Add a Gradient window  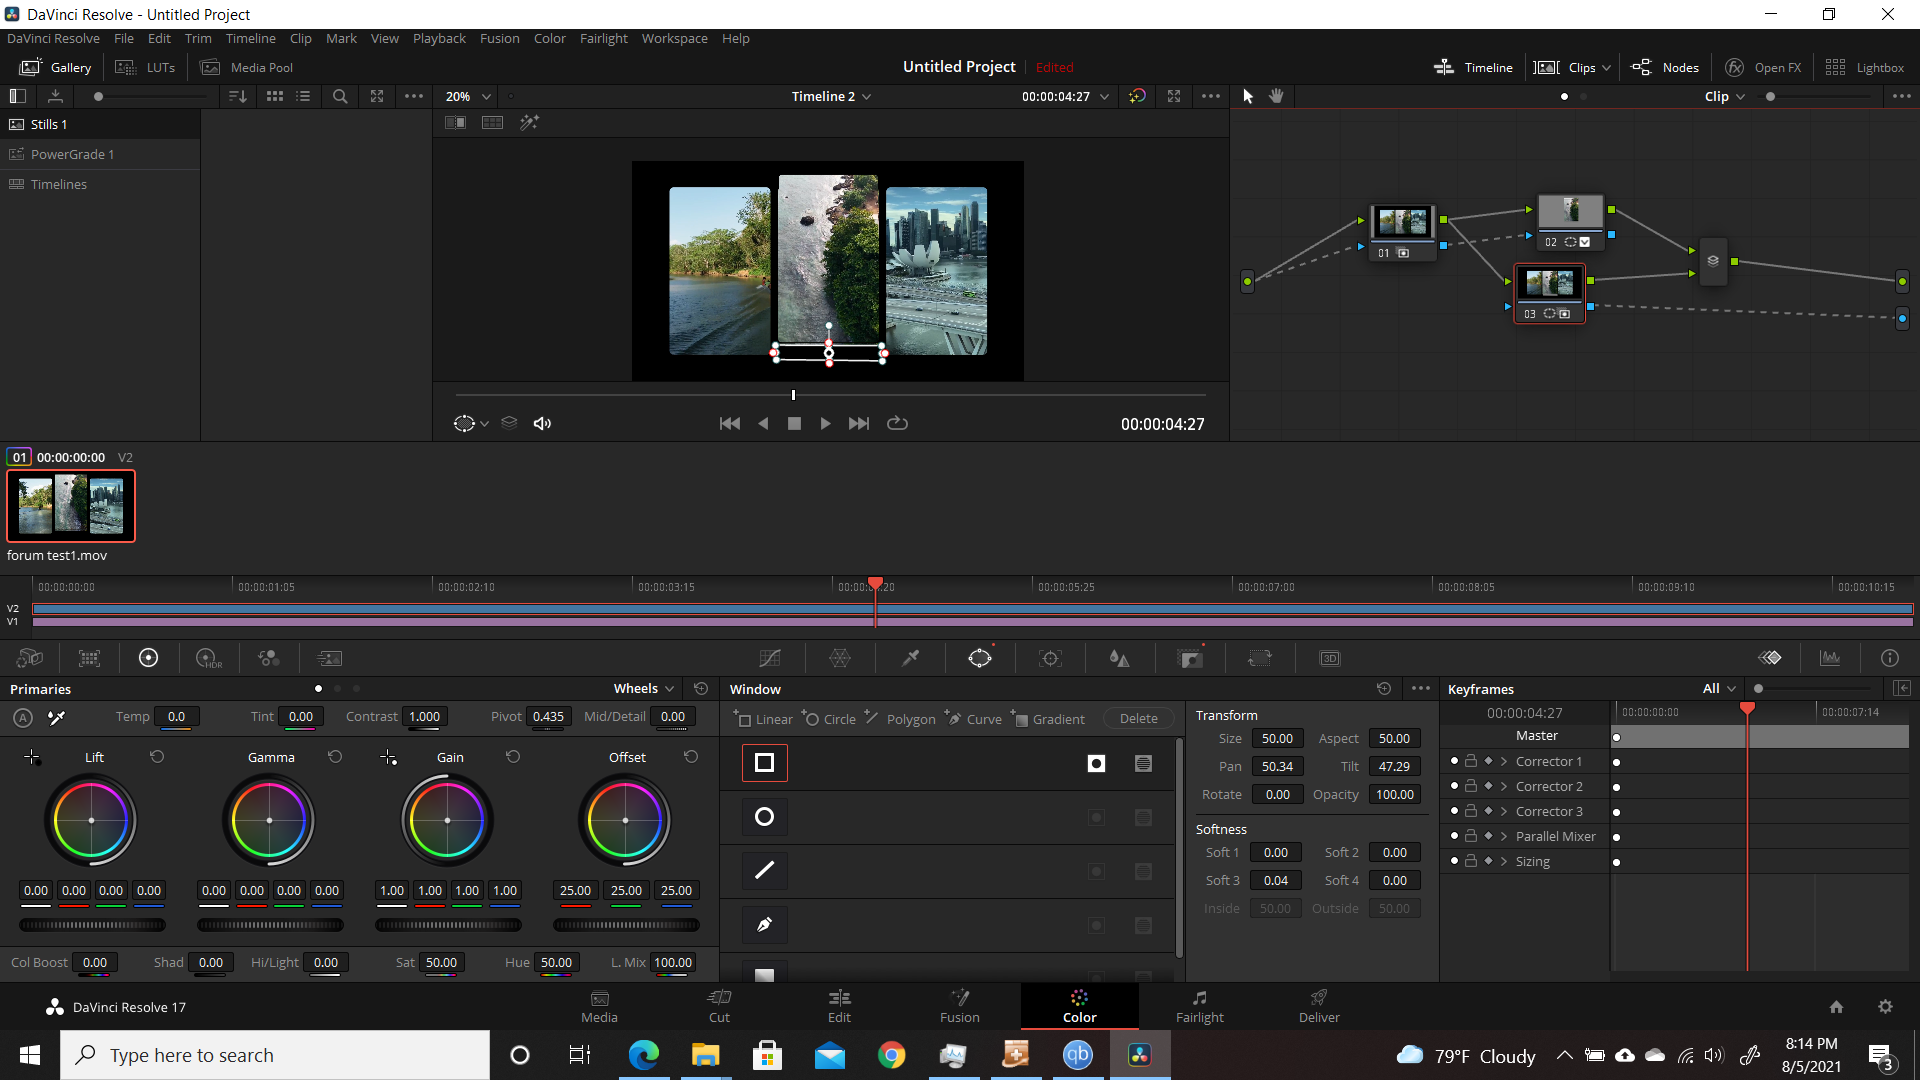point(1048,718)
